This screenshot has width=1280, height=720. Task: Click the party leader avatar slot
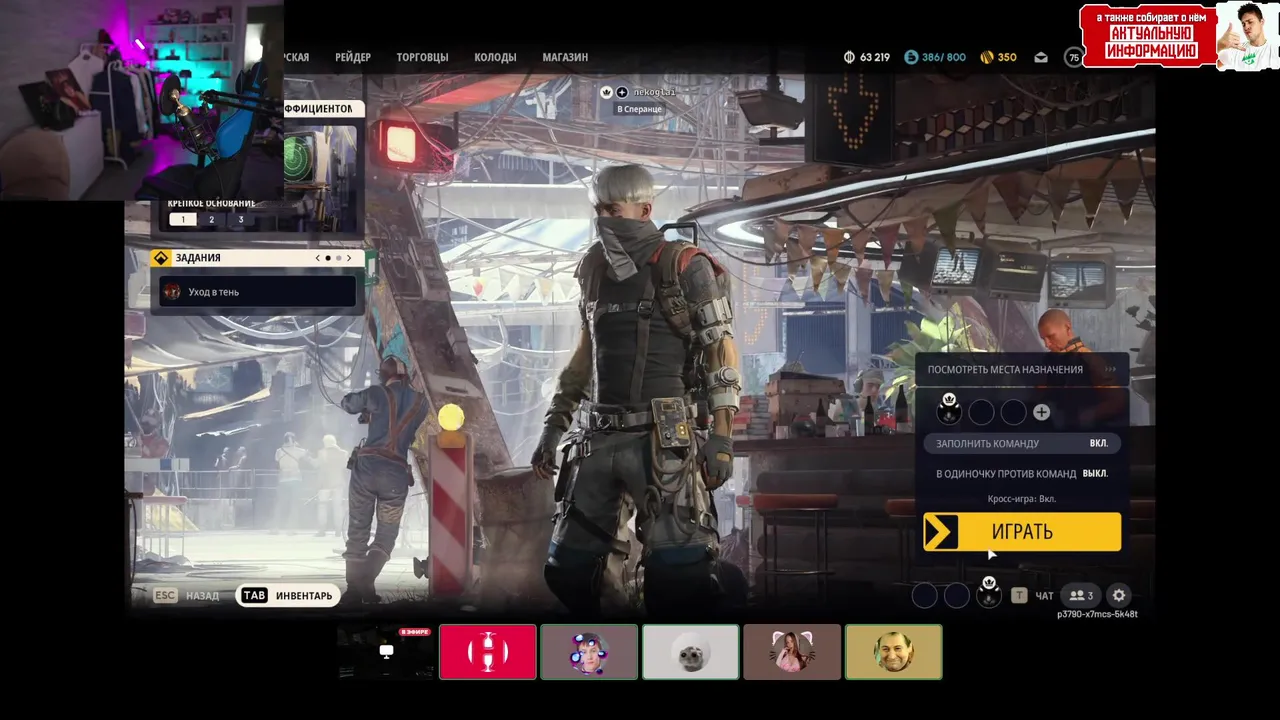tap(949, 410)
